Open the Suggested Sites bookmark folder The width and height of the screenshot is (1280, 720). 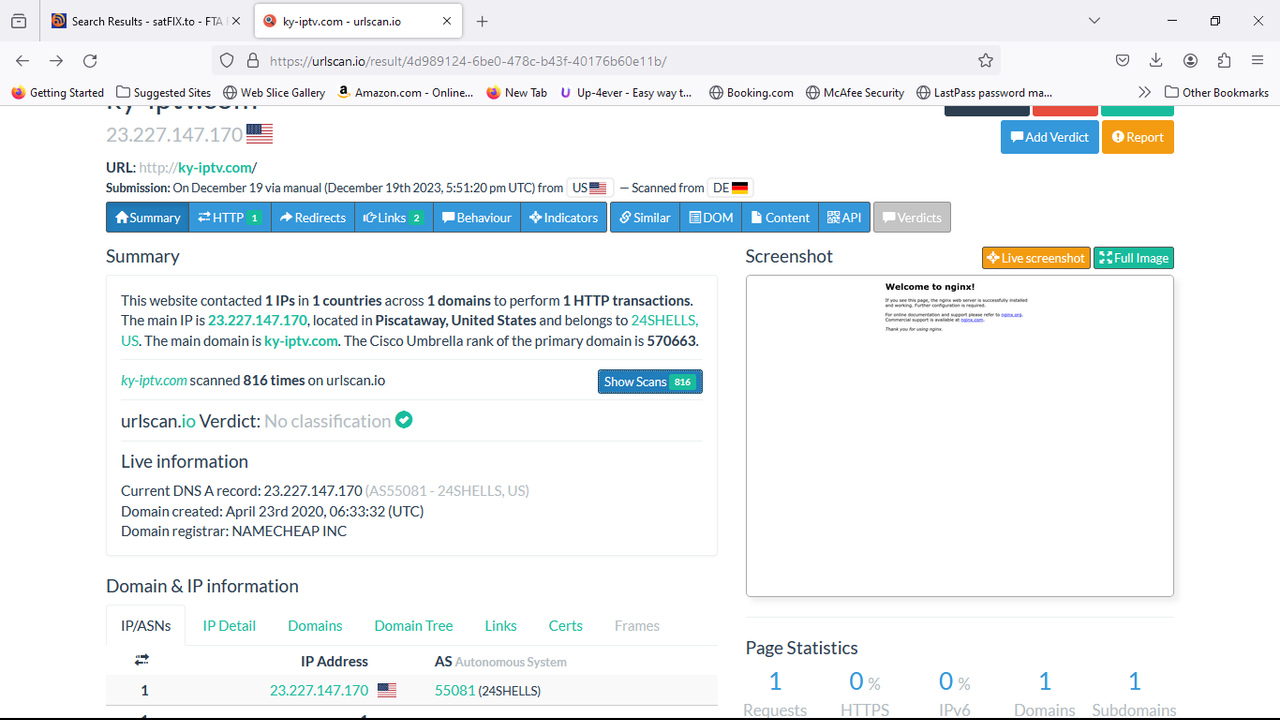[164, 92]
